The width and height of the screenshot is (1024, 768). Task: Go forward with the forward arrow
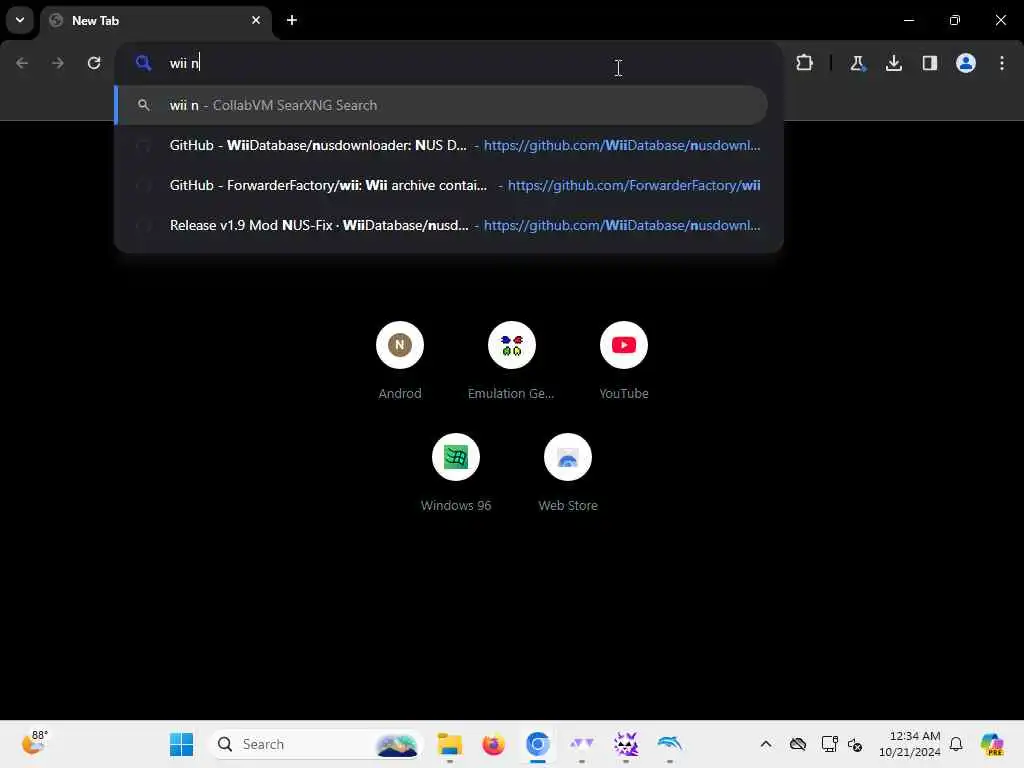click(58, 63)
